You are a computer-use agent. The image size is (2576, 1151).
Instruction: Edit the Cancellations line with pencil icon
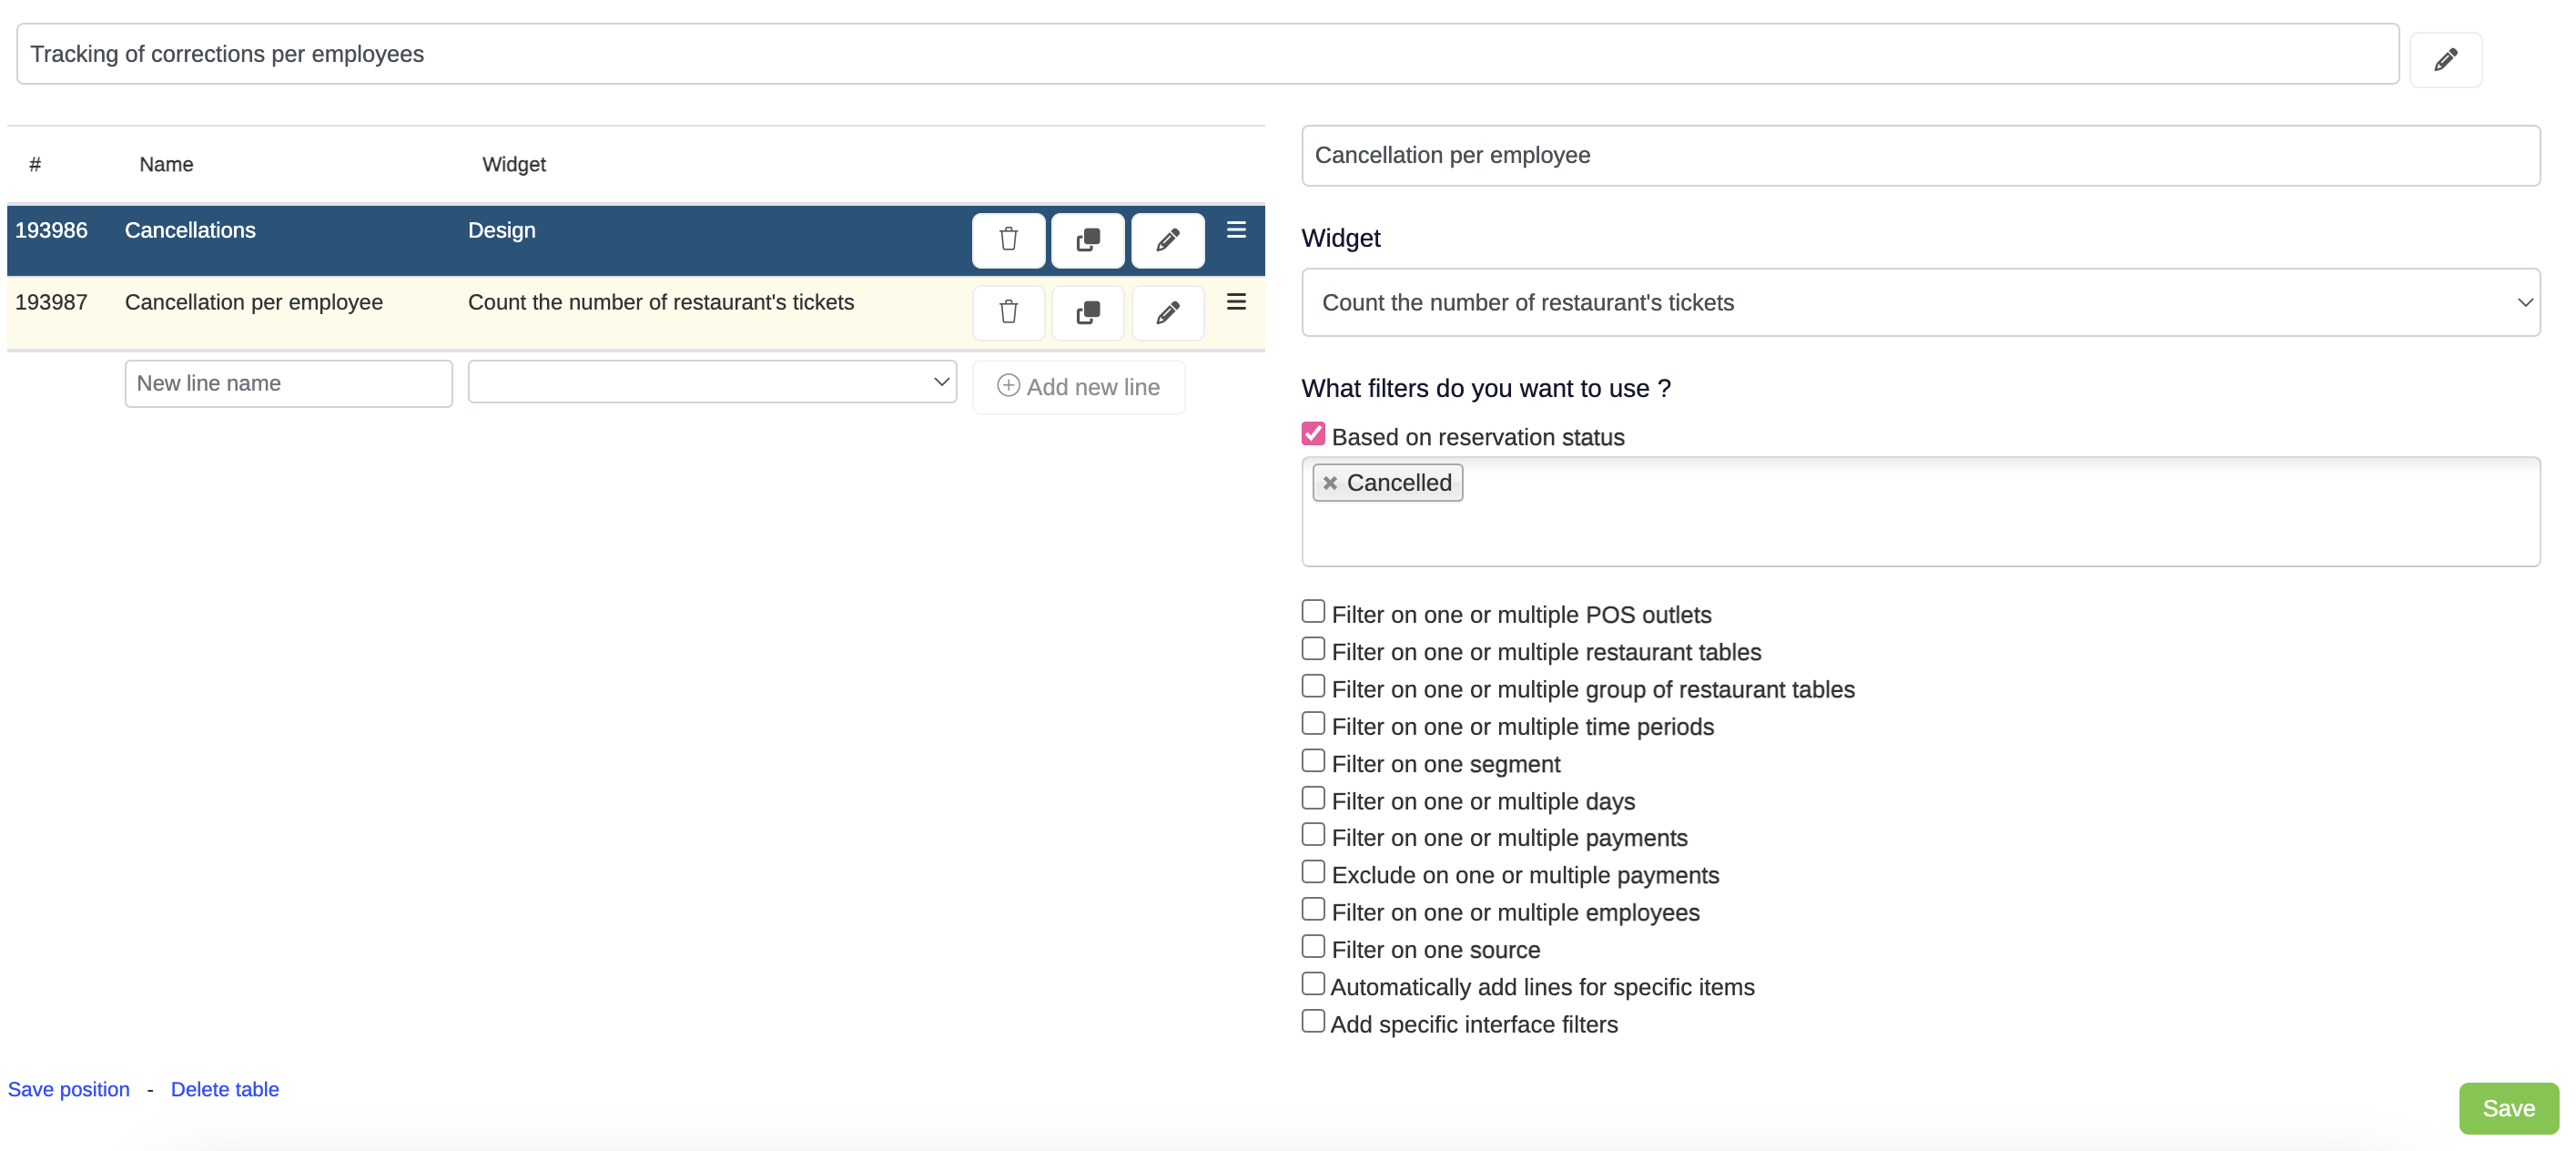click(1167, 240)
